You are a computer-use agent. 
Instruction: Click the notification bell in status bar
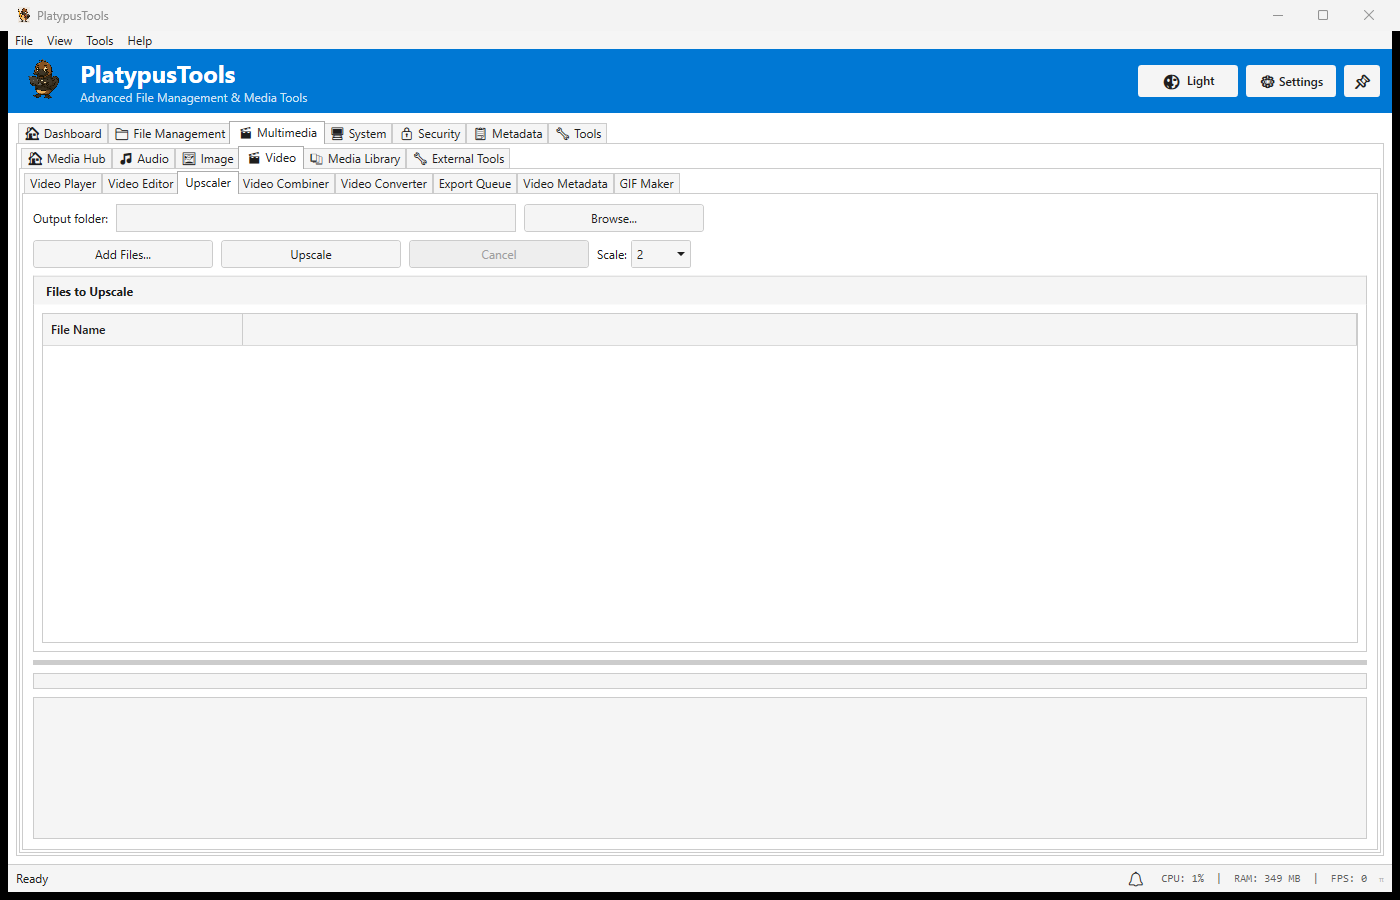click(x=1135, y=878)
